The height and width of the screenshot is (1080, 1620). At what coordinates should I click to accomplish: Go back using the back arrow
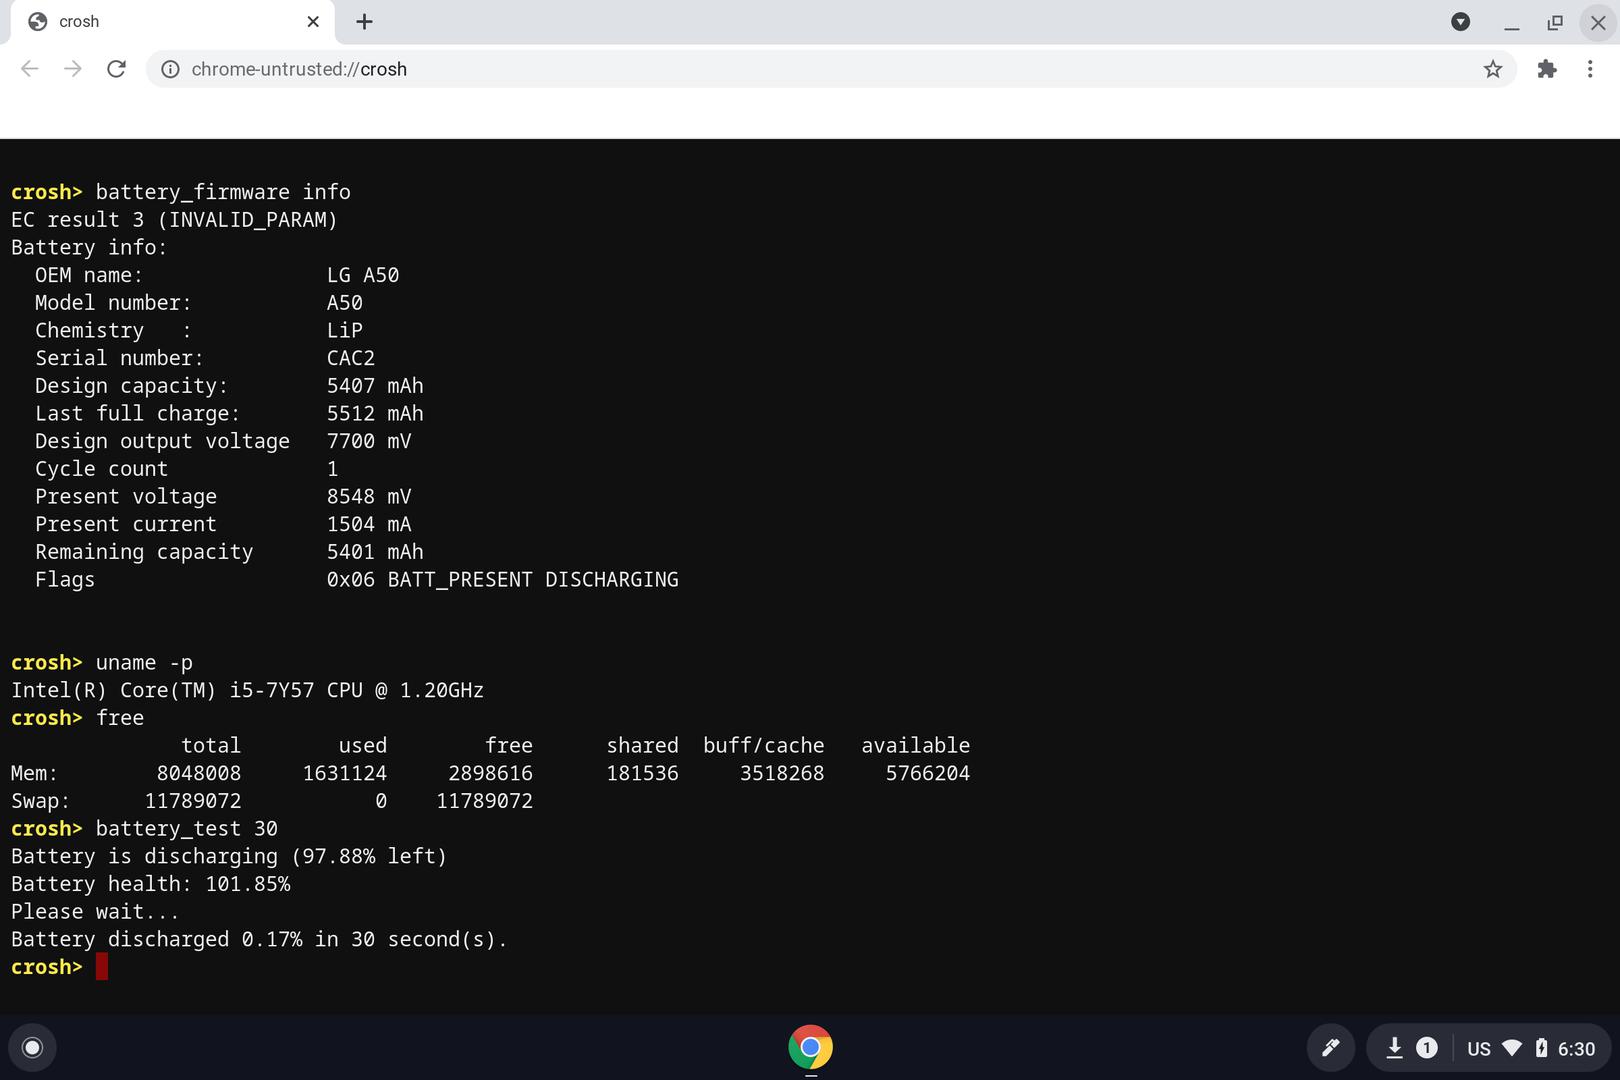pos(30,69)
